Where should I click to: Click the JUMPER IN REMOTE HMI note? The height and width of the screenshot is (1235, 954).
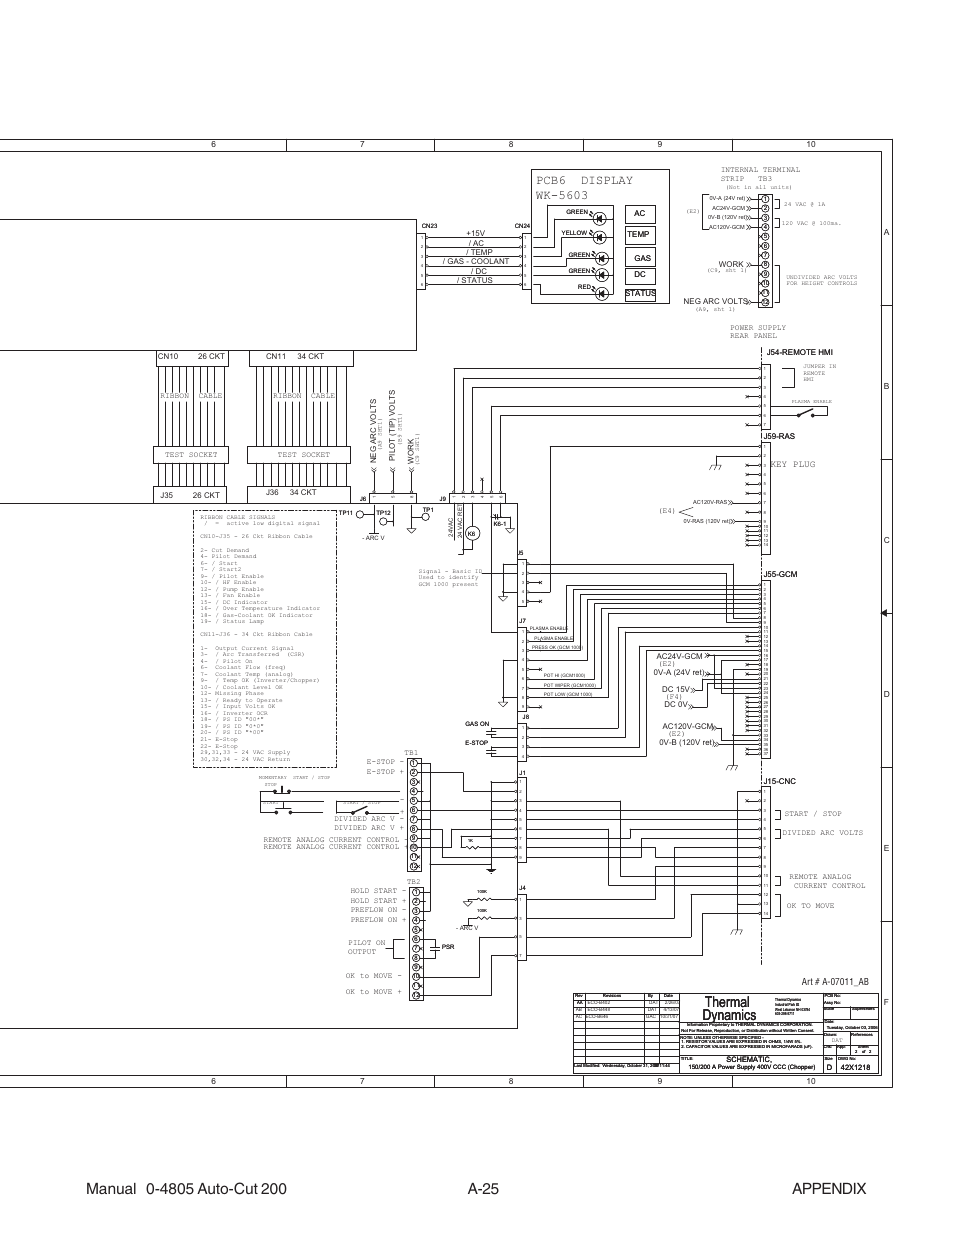click(819, 373)
